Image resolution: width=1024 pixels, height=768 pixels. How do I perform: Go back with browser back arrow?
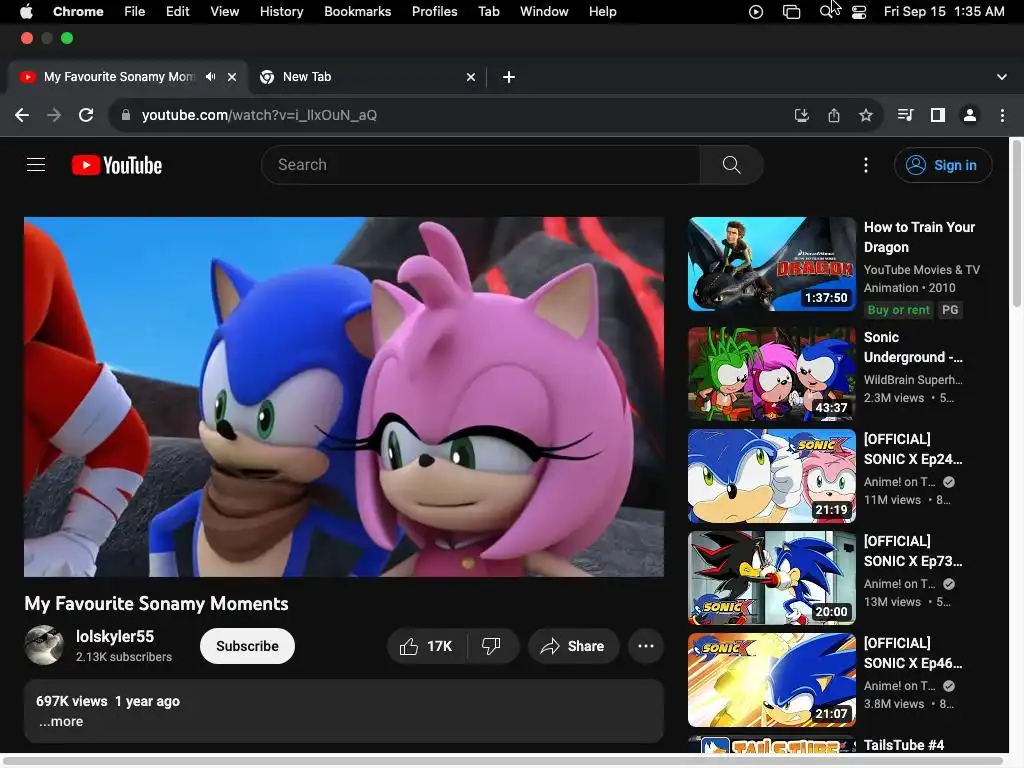[x=22, y=115]
